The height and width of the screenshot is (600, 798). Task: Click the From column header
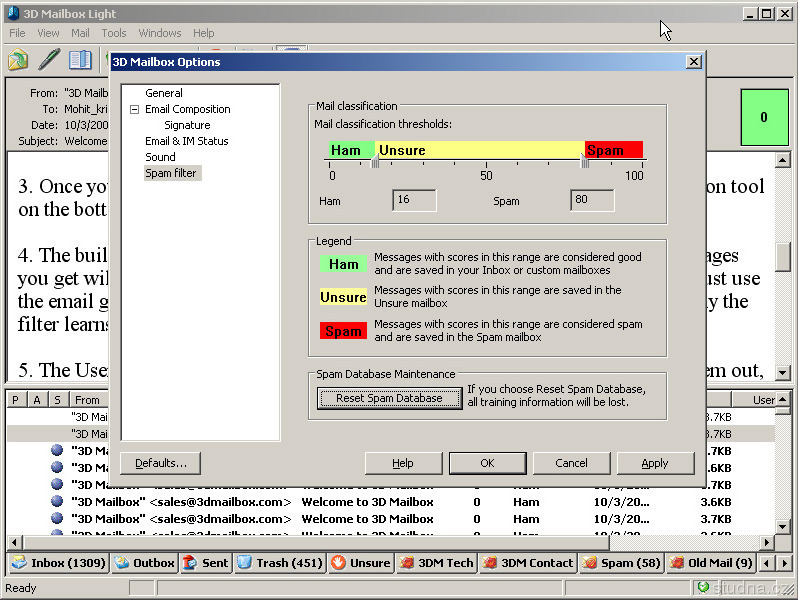87,400
